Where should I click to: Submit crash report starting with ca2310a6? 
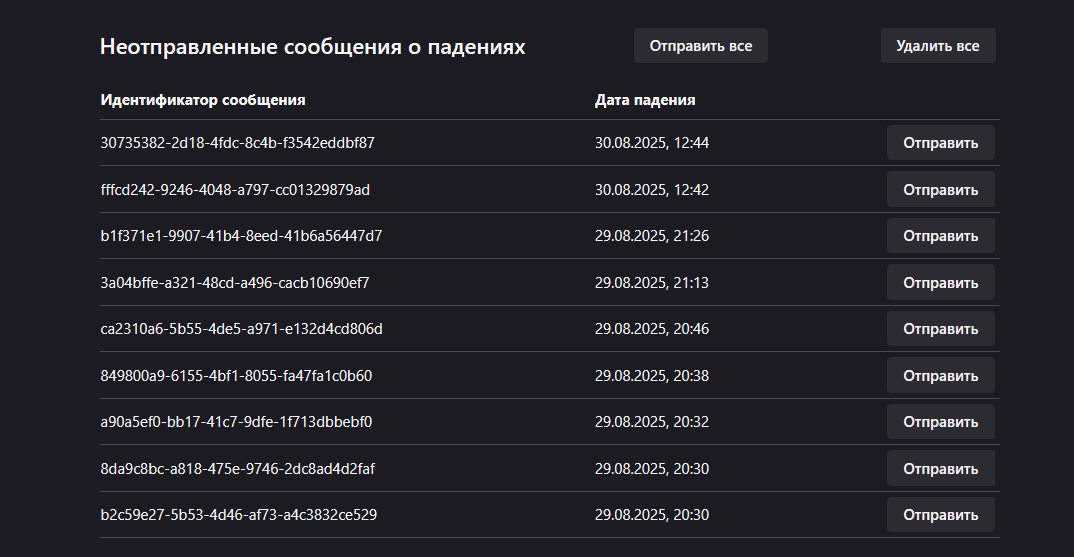[940, 329]
